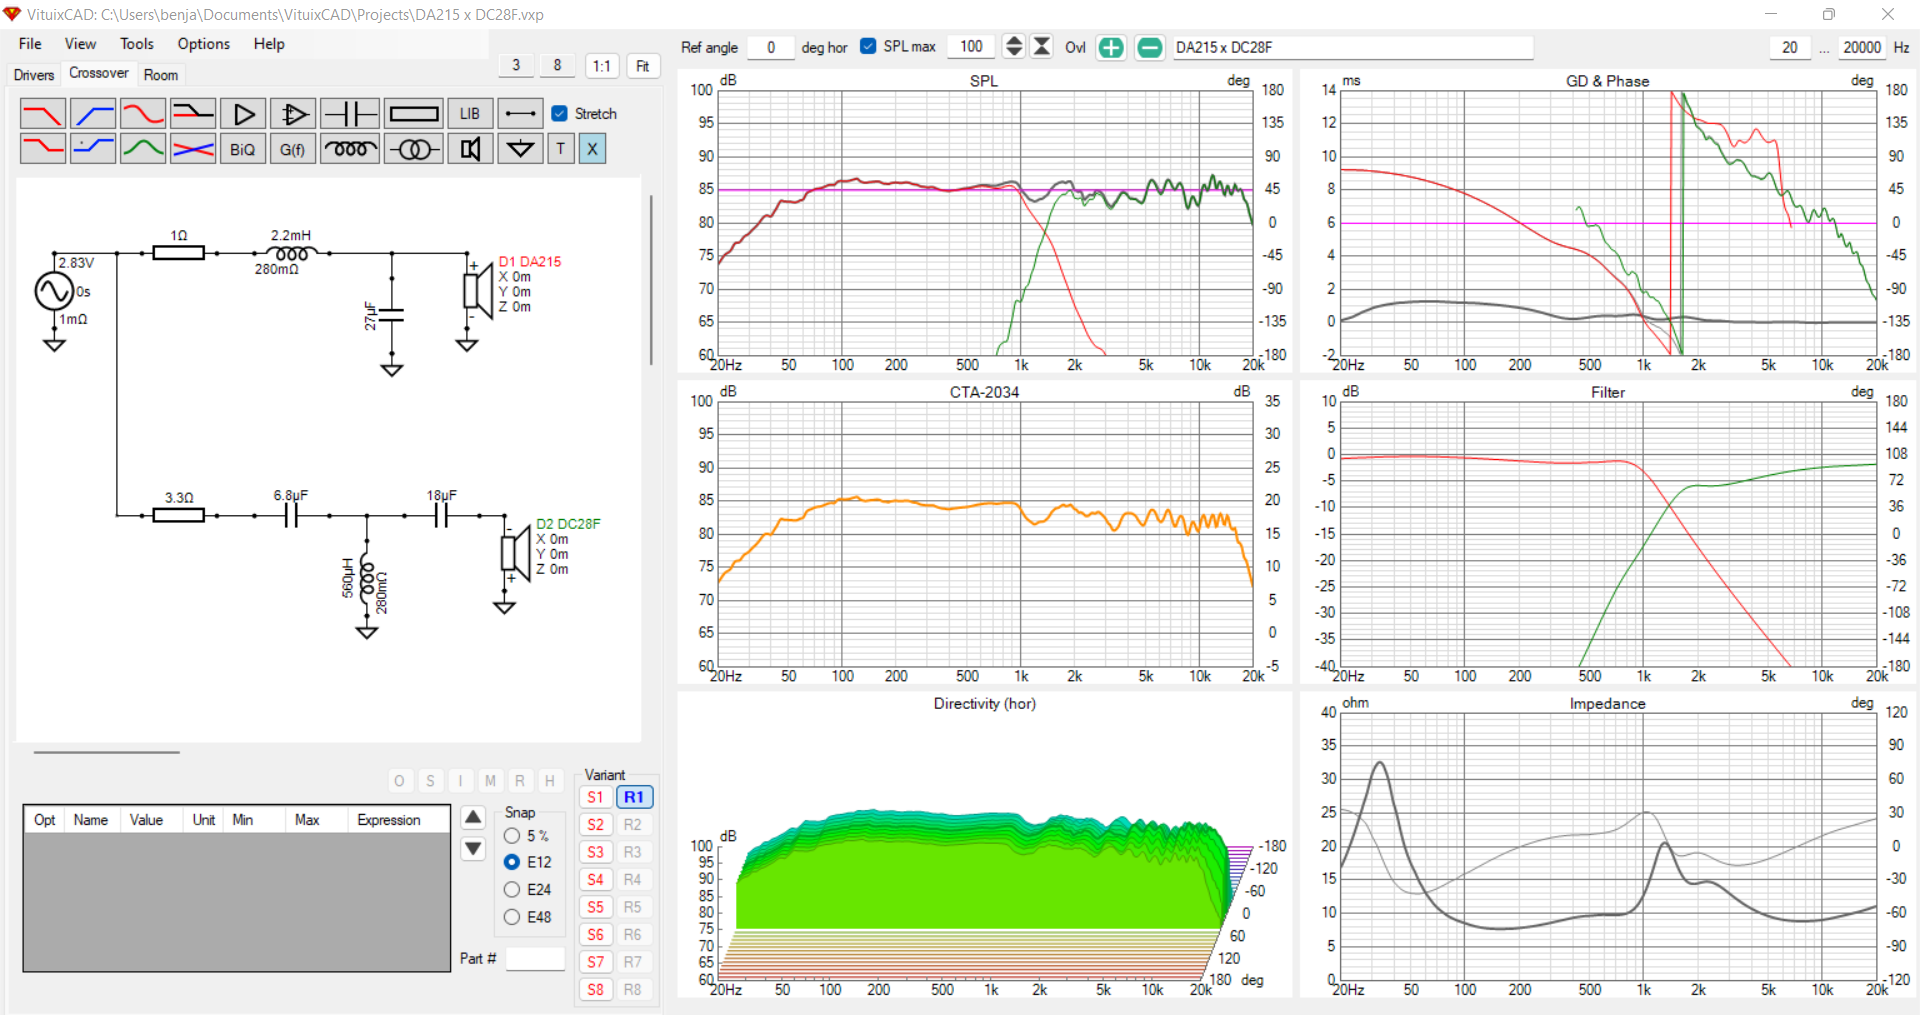This screenshot has width=1920, height=1015.
Task: Click the Part # input field
Action: tap(535, 959)
